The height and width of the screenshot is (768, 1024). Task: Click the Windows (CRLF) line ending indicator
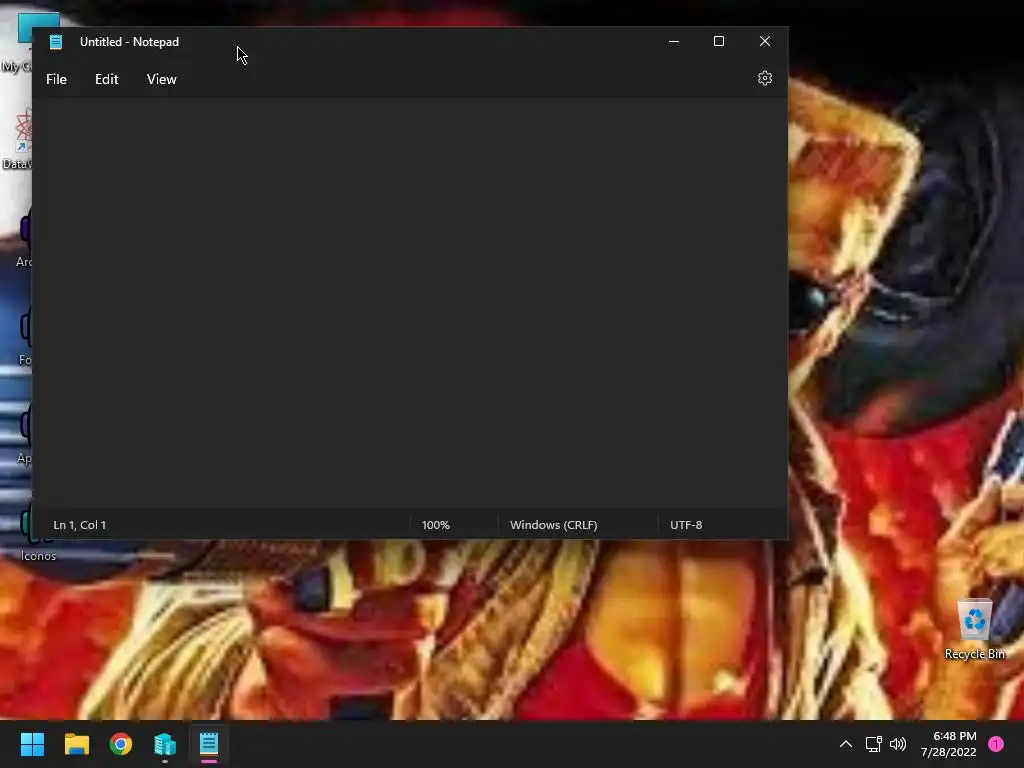[x=554, y=525]
